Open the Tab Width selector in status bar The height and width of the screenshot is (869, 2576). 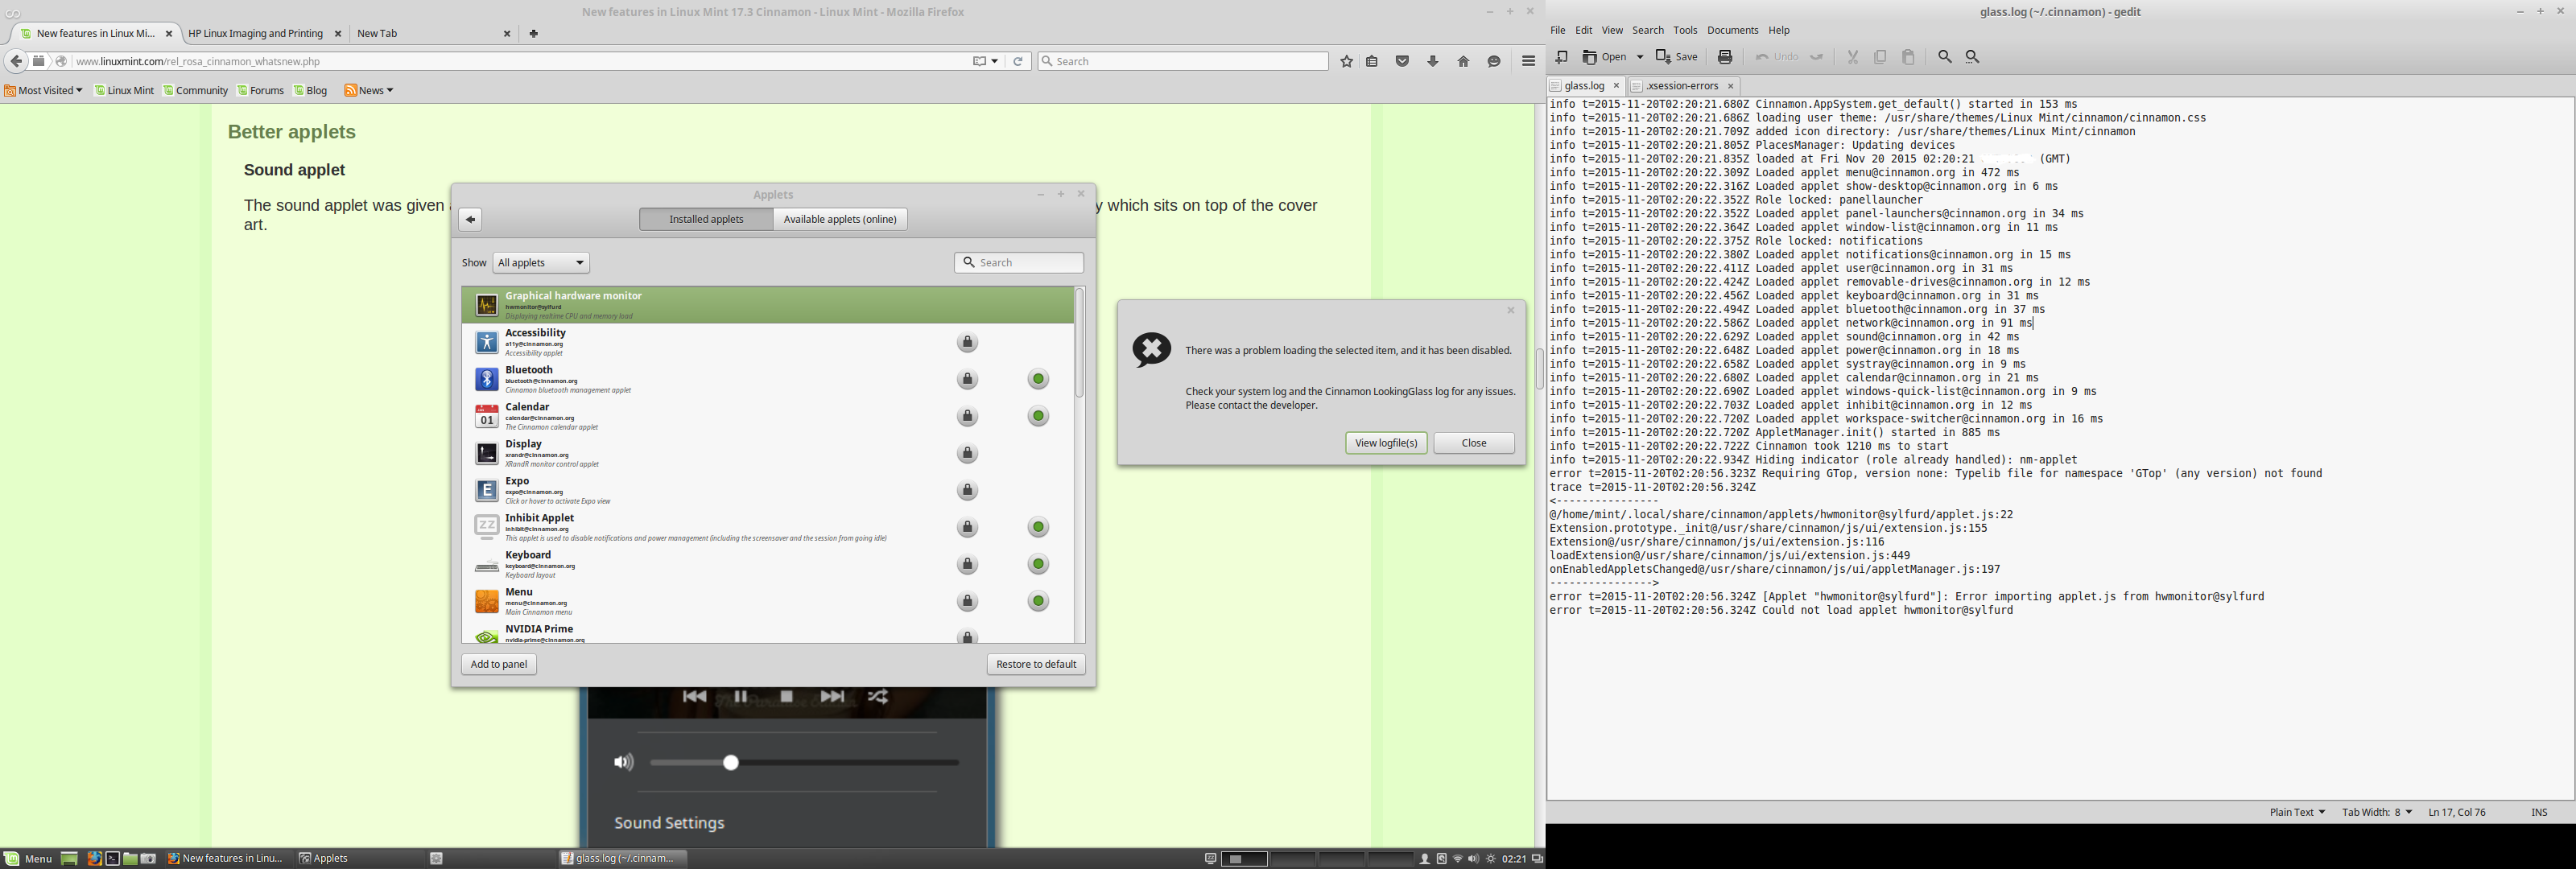point(2377,812)
